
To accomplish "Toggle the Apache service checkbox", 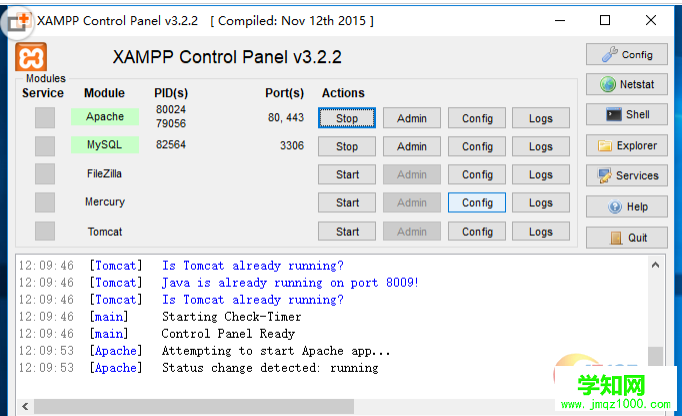I will point(45,117).
